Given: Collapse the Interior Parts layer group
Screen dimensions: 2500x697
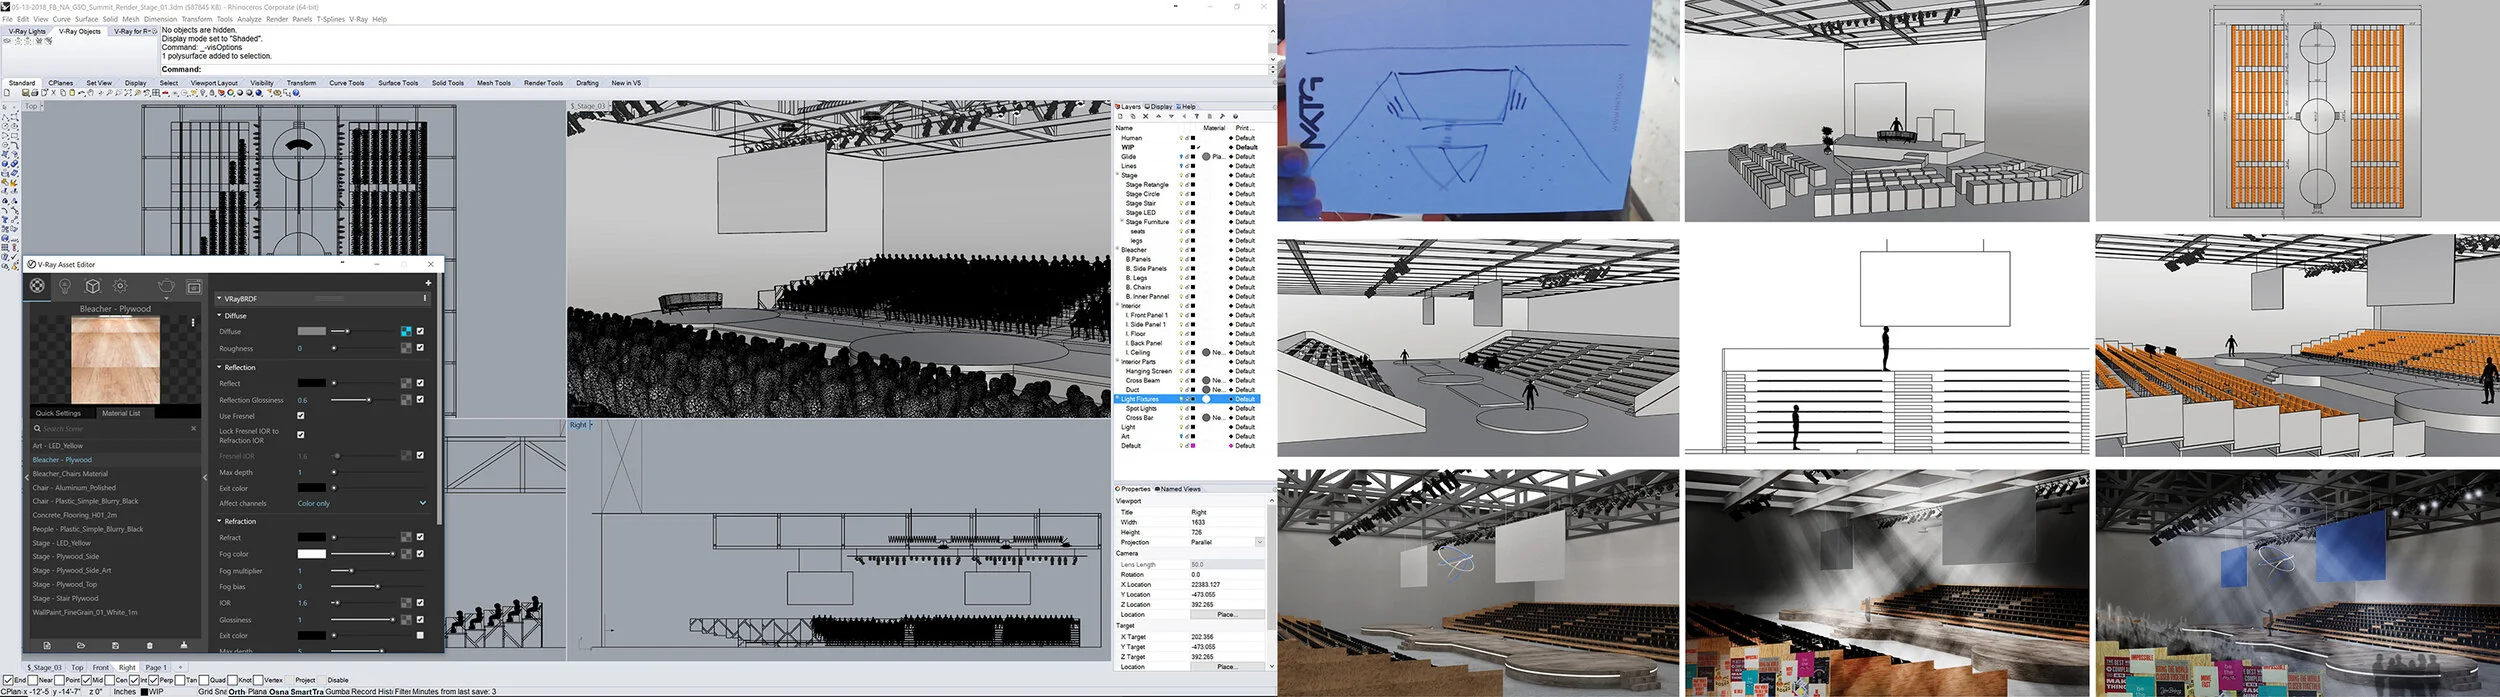Looking at the screenshot, I should click(x=1118, y=361).
